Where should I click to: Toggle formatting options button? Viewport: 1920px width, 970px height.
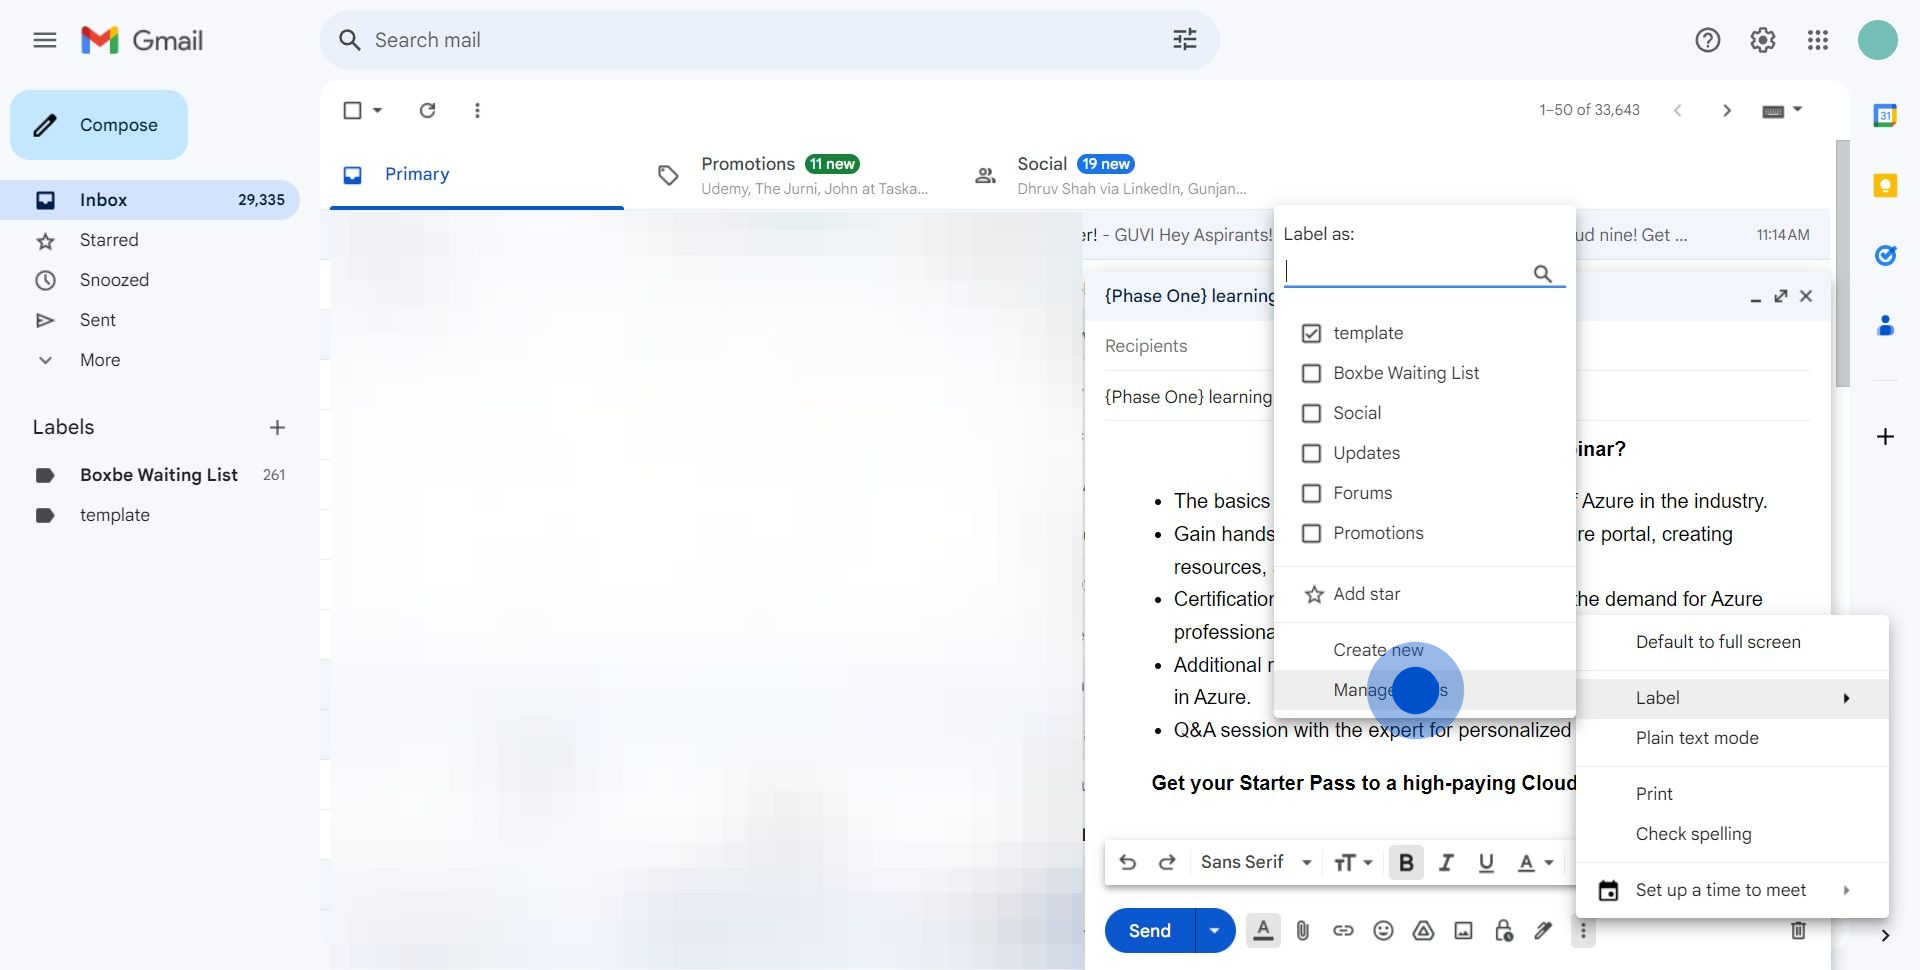tap(1263, 931)
